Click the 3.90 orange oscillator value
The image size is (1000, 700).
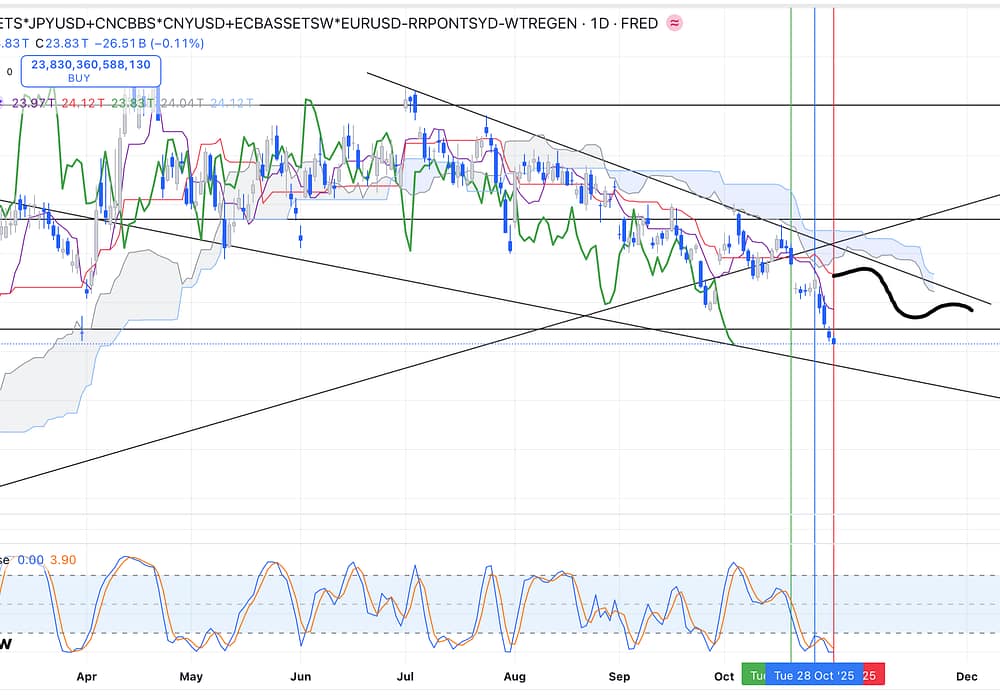(x=63, y=560)
